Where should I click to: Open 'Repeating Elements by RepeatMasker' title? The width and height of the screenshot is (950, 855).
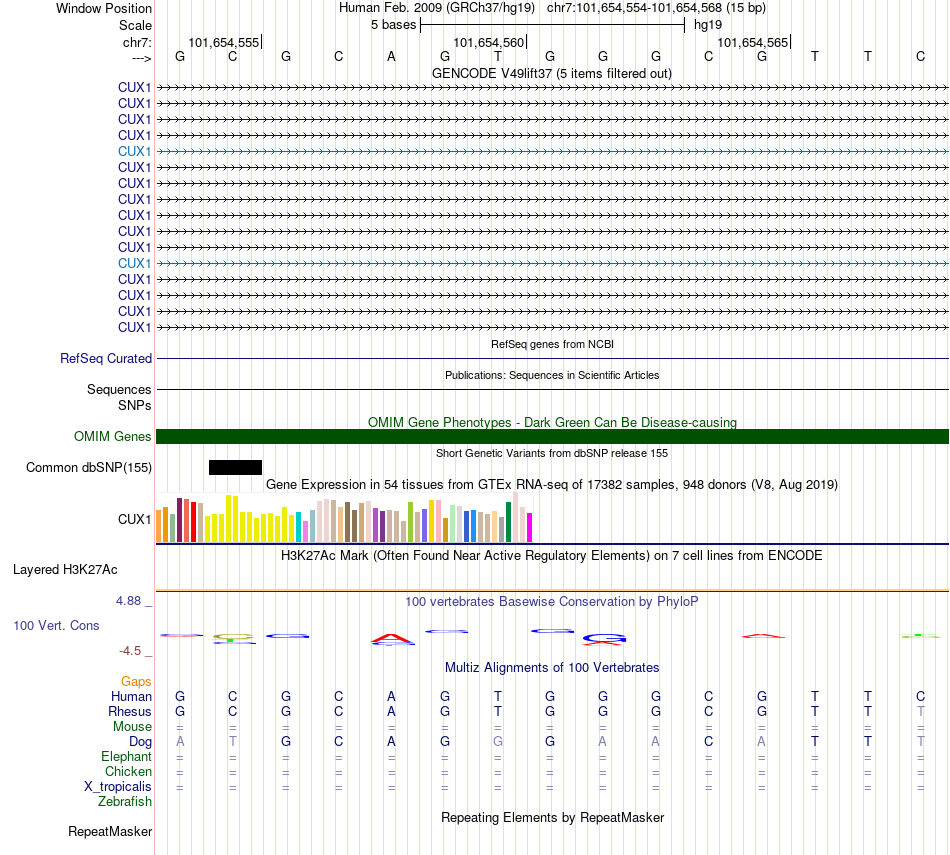pos(553,817)
